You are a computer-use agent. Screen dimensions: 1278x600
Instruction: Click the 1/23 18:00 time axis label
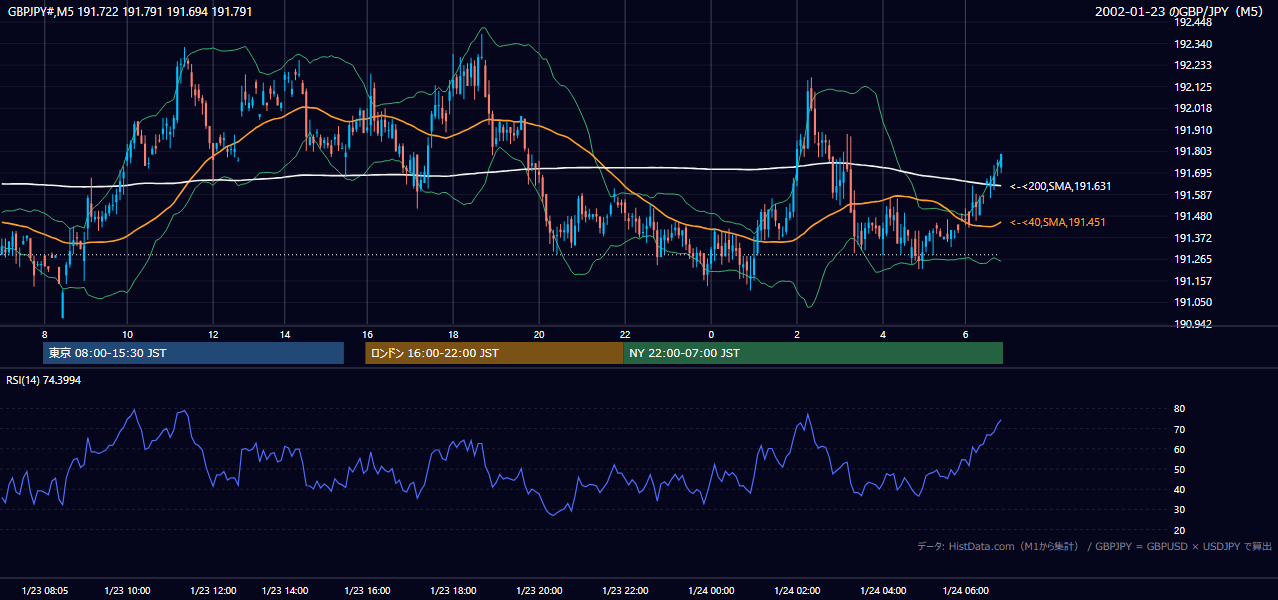[452, 591]
